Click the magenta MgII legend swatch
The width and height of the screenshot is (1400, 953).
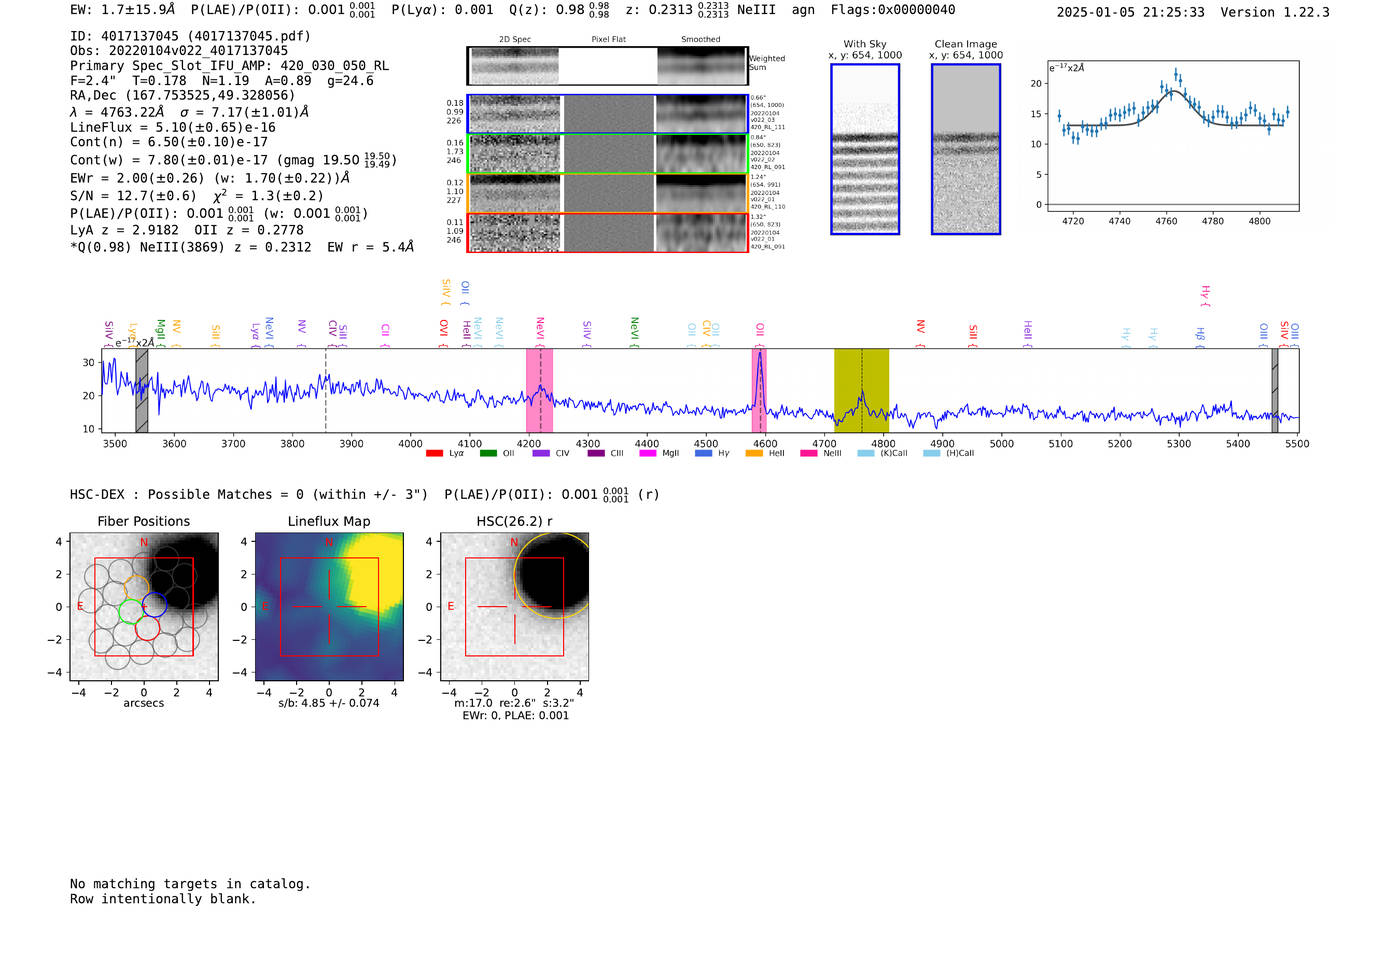click(648, 453)
